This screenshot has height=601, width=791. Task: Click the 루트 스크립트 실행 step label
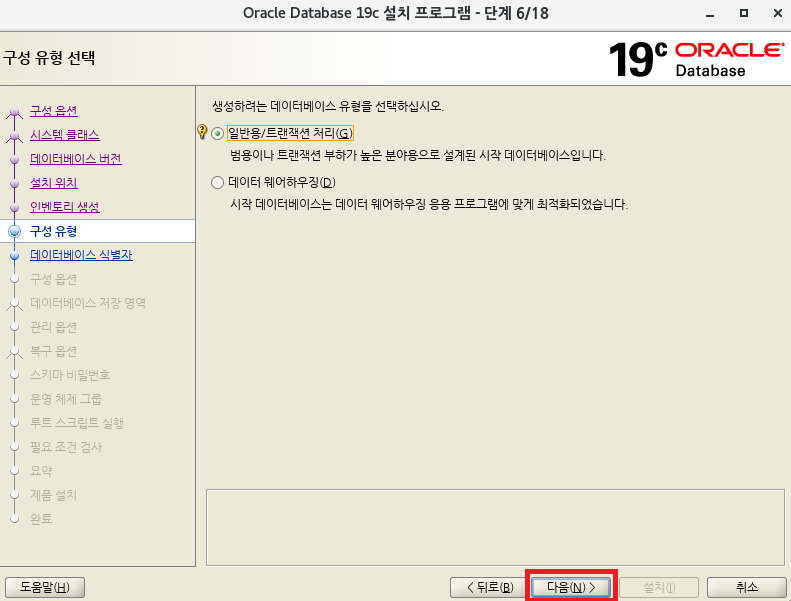pos(77,423)
